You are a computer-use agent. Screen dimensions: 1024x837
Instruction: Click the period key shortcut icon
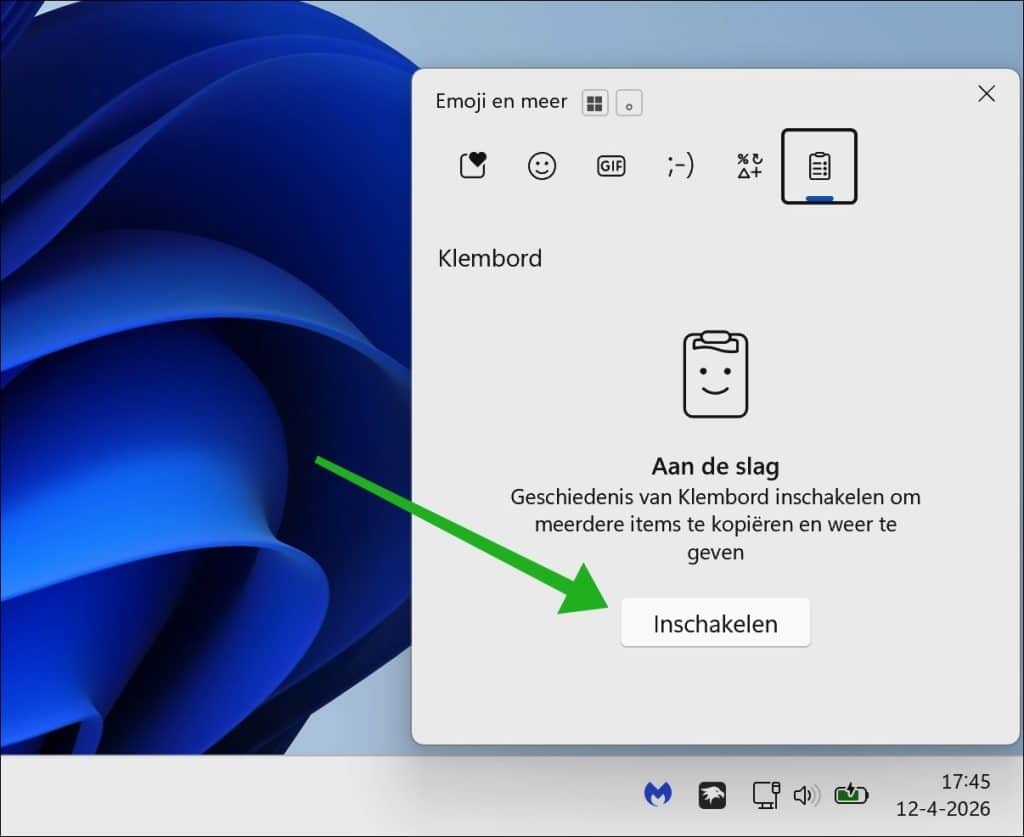click(x=629, y=103)
